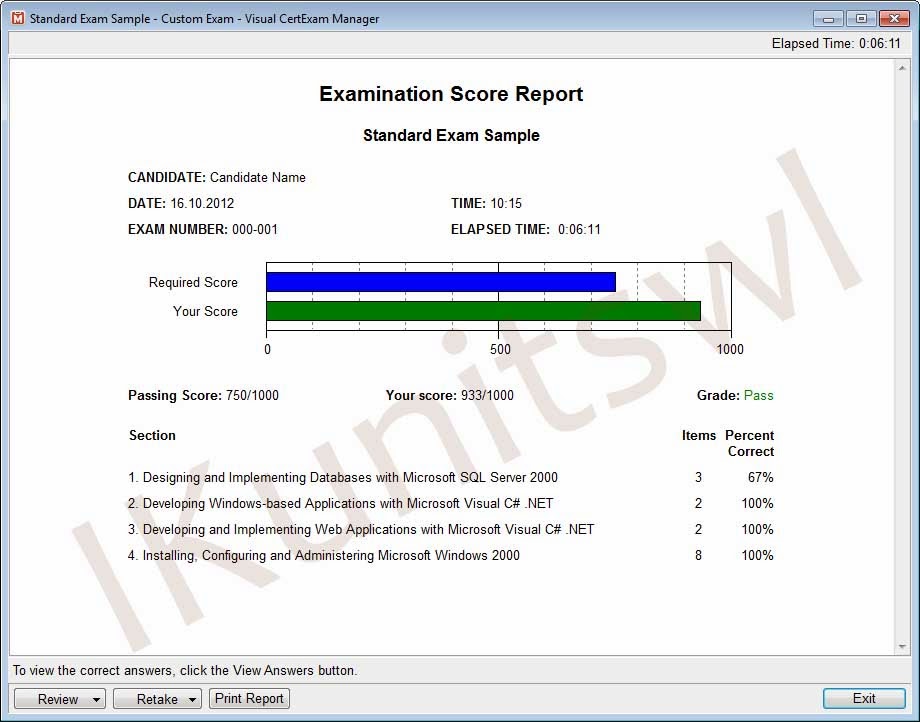Click the minimize window icon
The image size is (920, 722).
tap(827, 18)
